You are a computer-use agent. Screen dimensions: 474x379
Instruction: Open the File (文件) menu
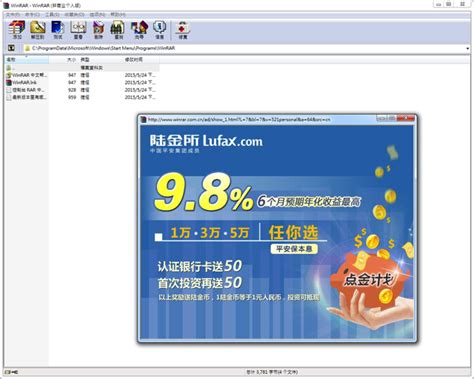(x=13, y=15)
